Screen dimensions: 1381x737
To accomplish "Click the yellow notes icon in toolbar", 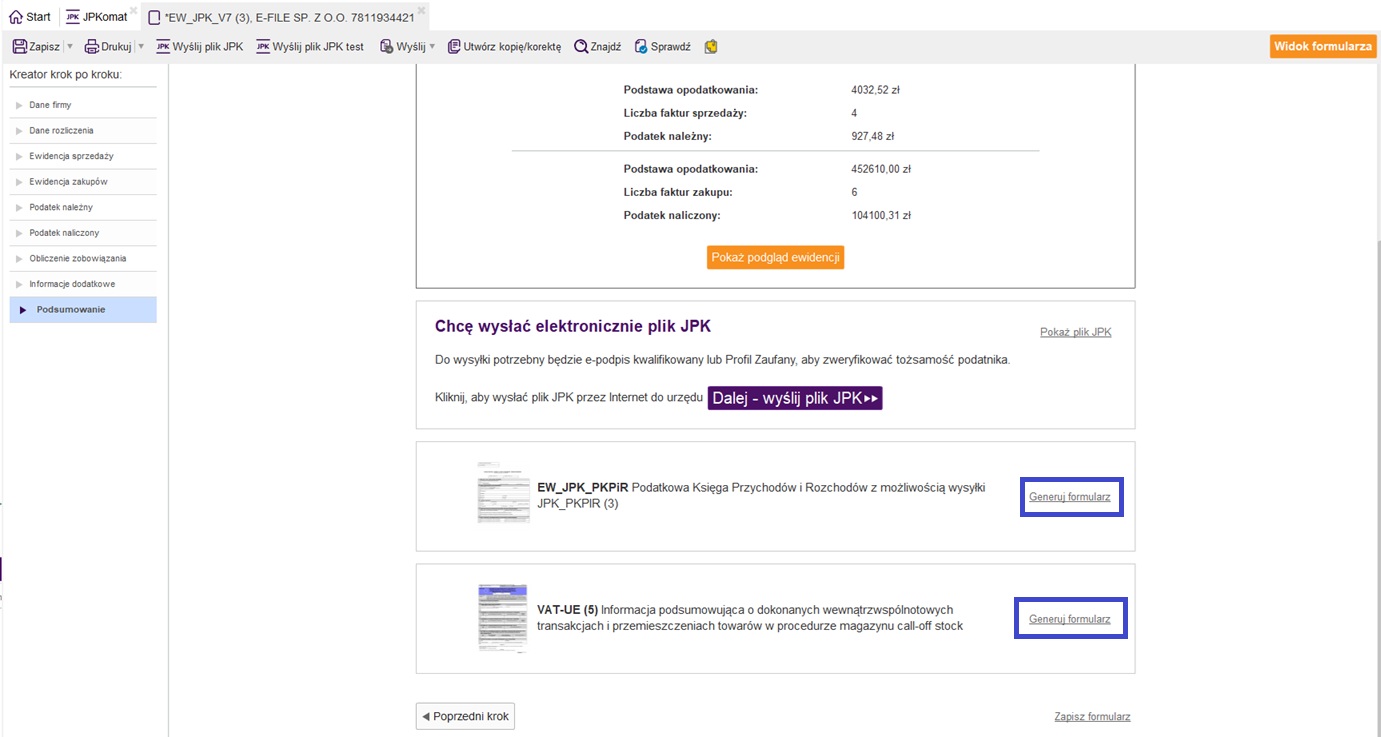I will tap(711, 47).
